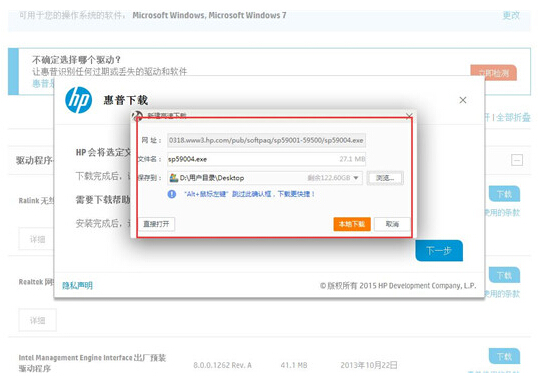The width and height of the screenshot is (538, 378).
Task: Click the Alt+鼠标左键 quick download hint link
Action: 249,194
